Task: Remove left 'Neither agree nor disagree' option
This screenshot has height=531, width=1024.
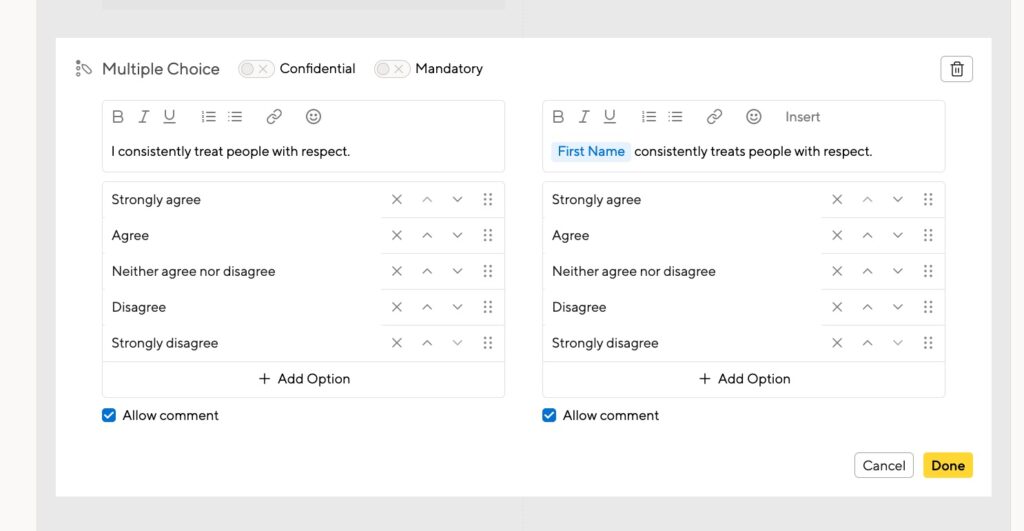Action: click(x=396, y=271)
